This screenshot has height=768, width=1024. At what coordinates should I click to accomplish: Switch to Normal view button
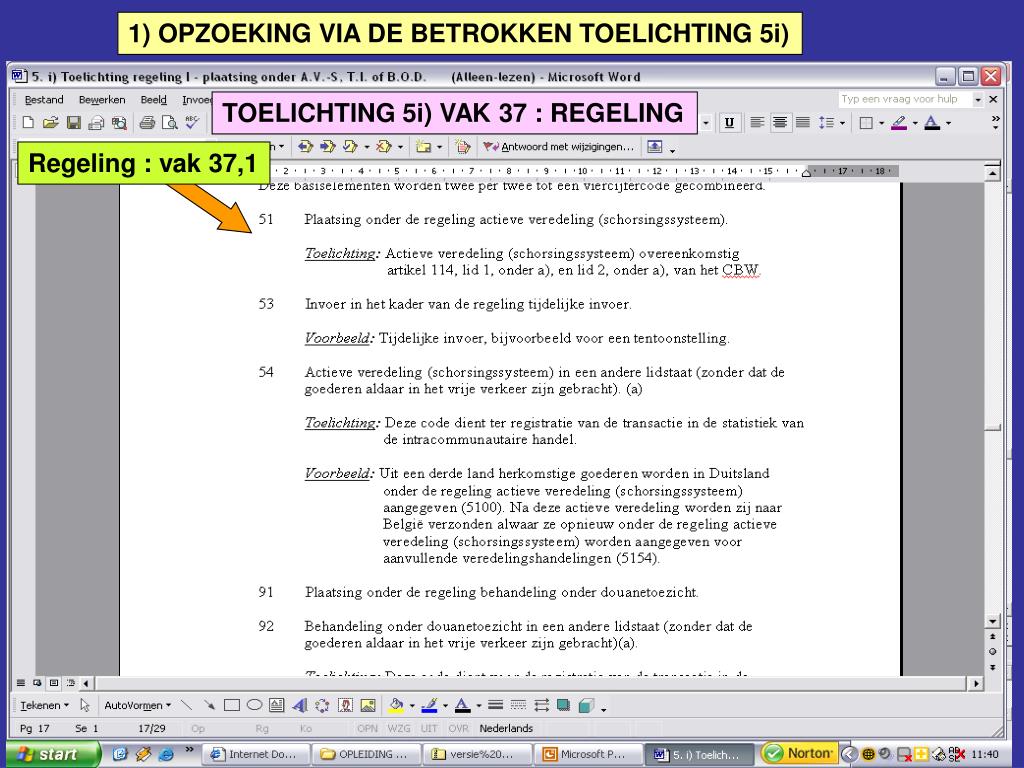click(21, 683)
